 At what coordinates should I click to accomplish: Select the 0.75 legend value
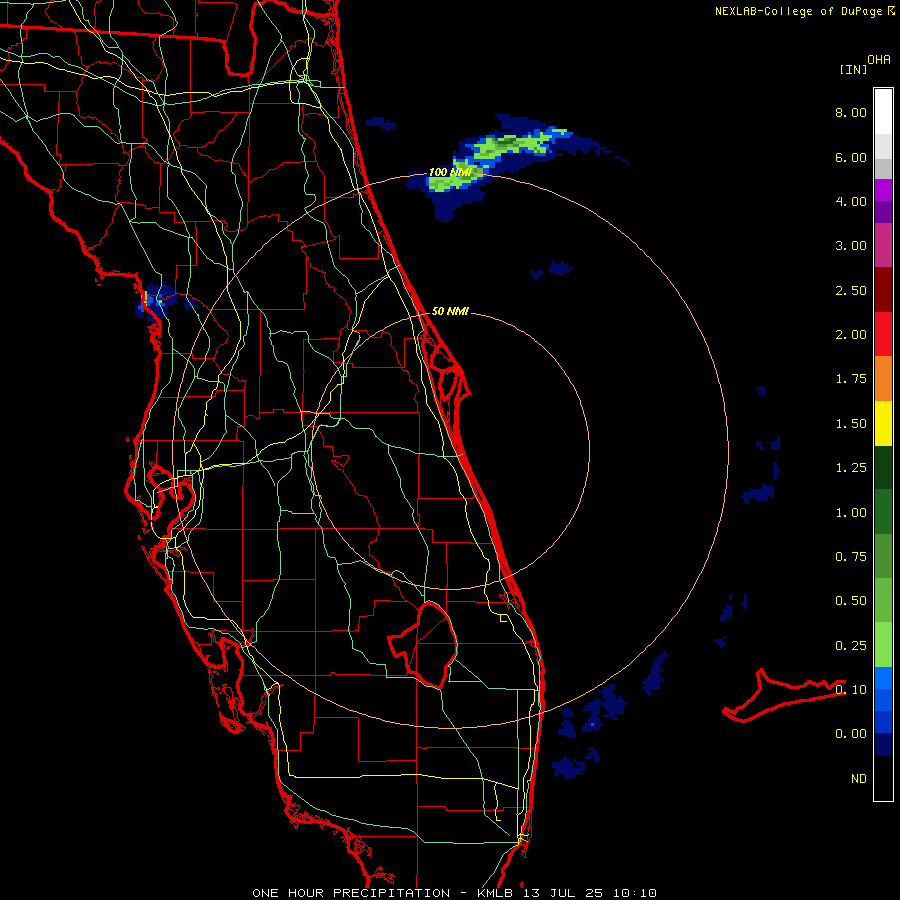(x=851, y=557)
